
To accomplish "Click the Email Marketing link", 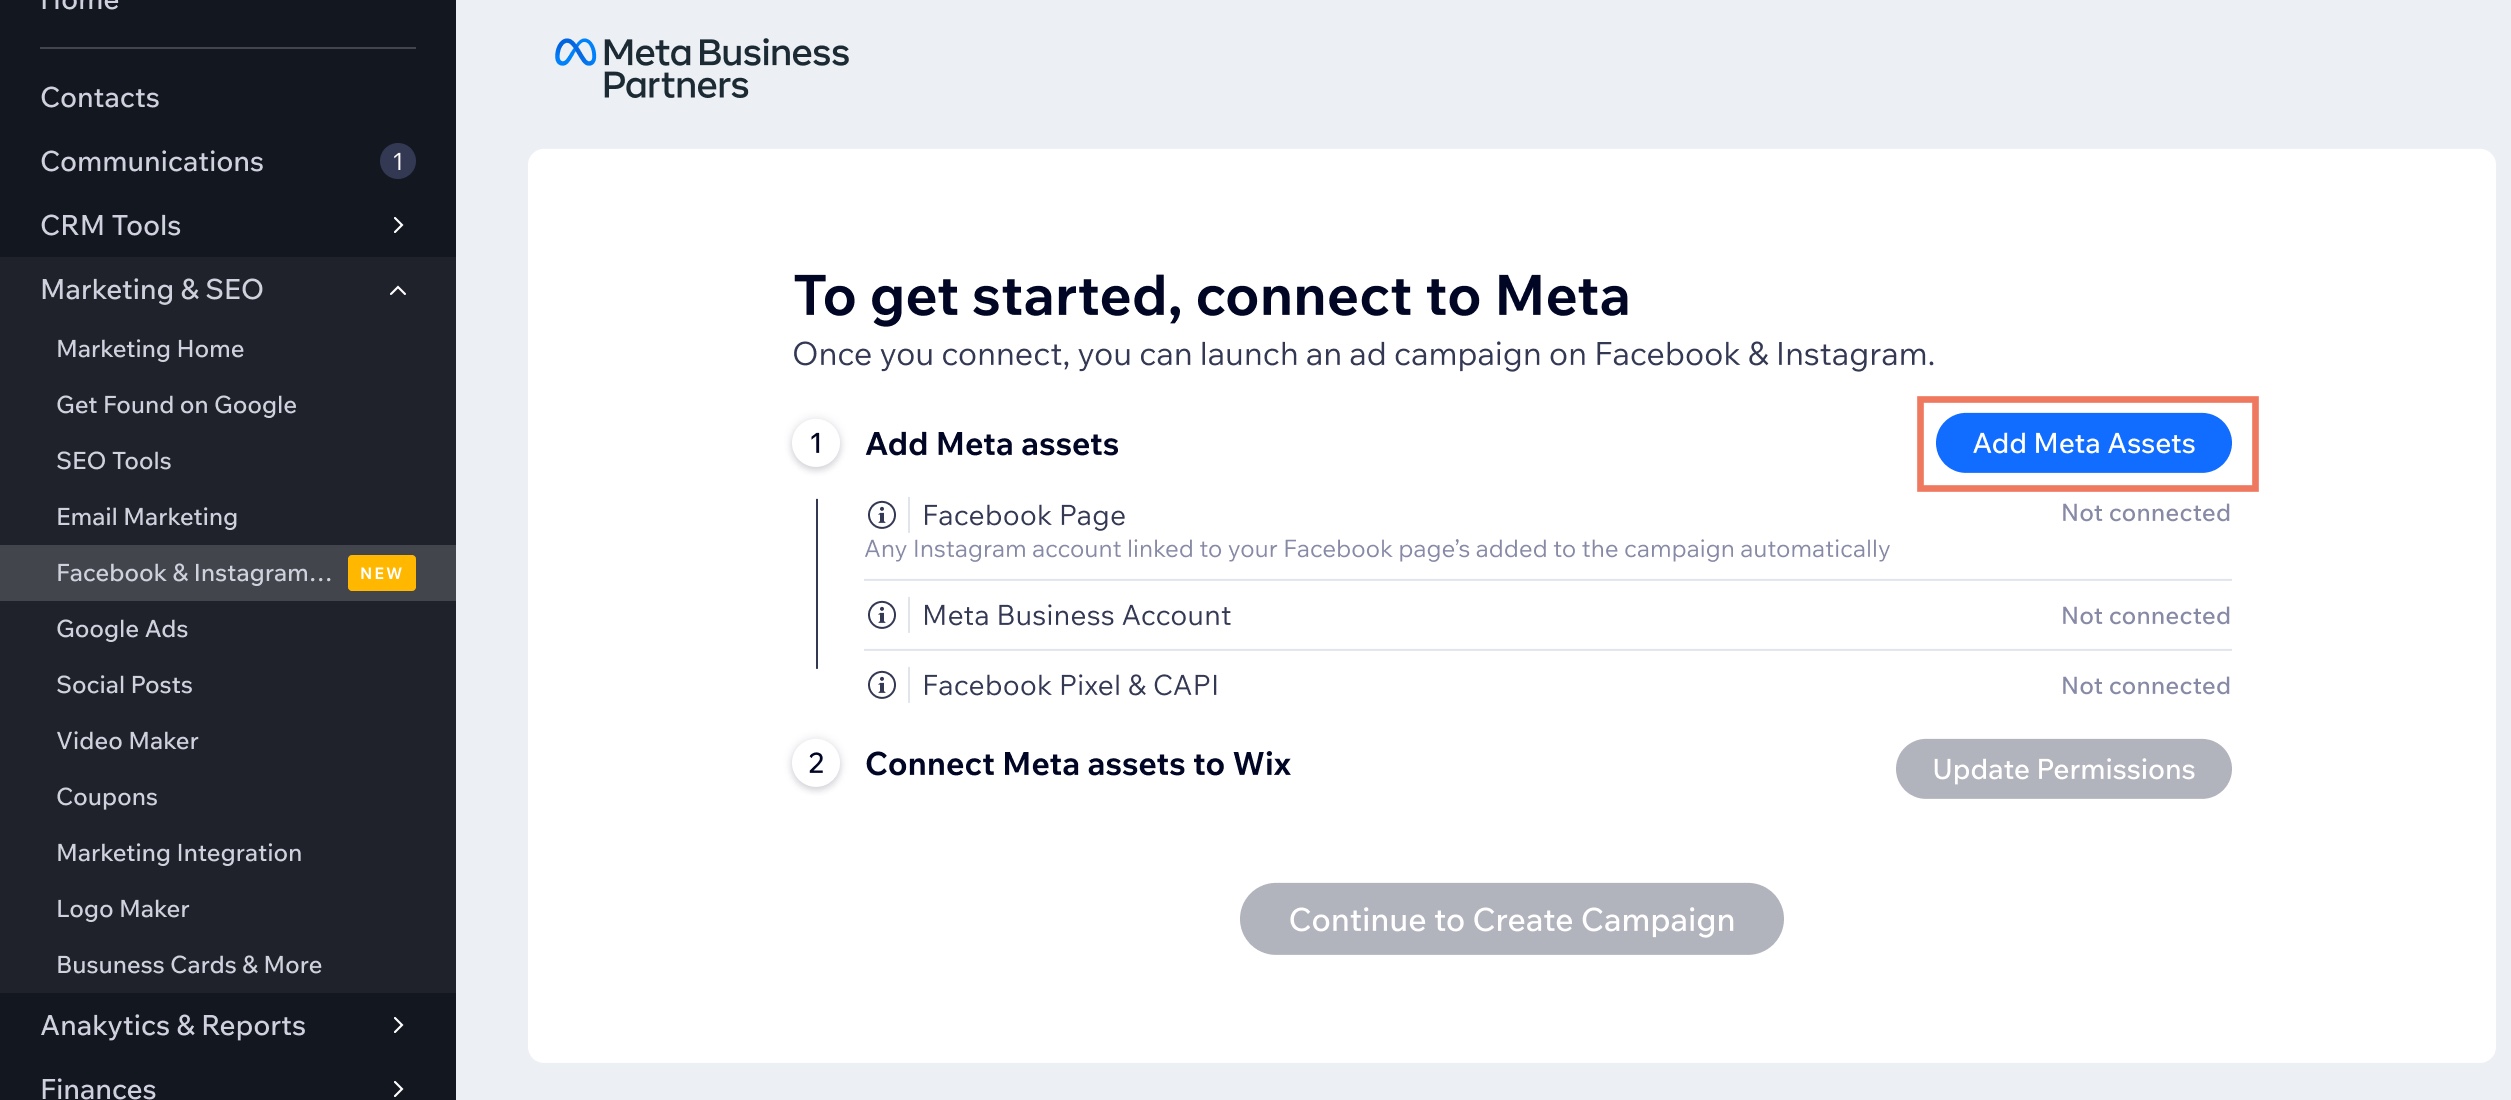I will click(146, 514).
